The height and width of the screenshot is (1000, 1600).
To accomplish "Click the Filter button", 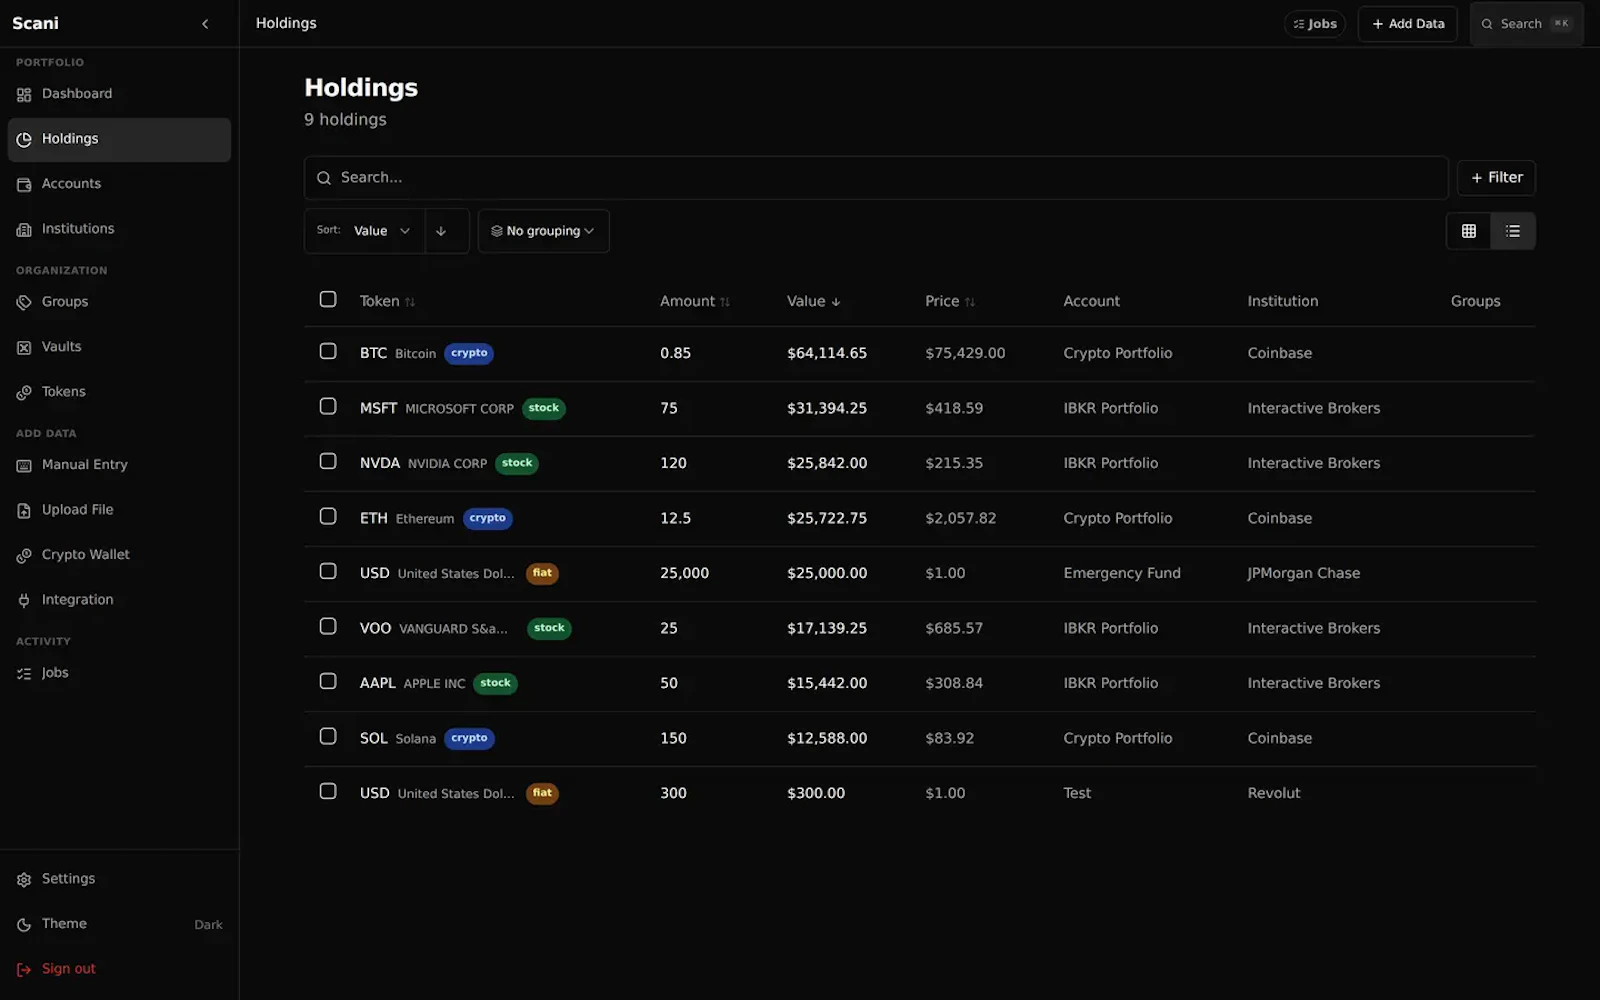I will (1496, 178).
